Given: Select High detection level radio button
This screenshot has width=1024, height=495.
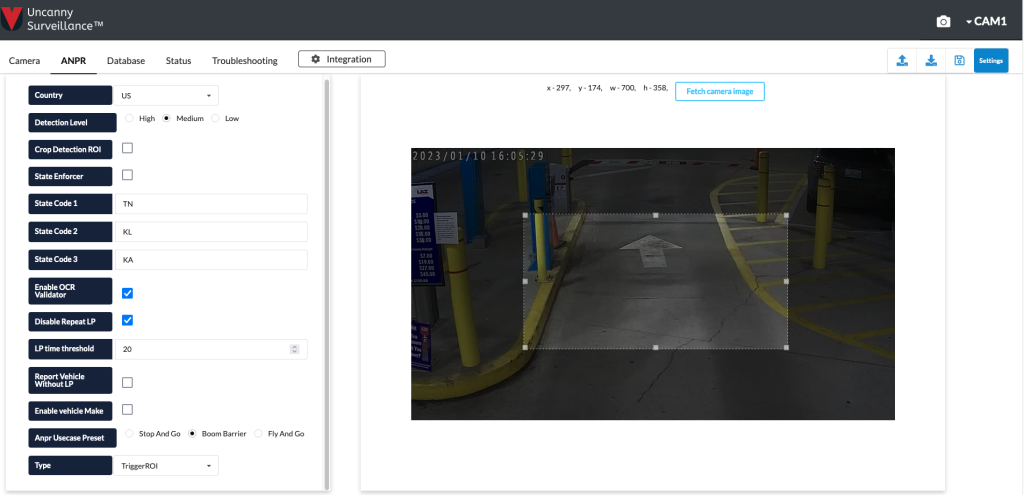Looking at the screenshot, I should [x=129, y=118].
